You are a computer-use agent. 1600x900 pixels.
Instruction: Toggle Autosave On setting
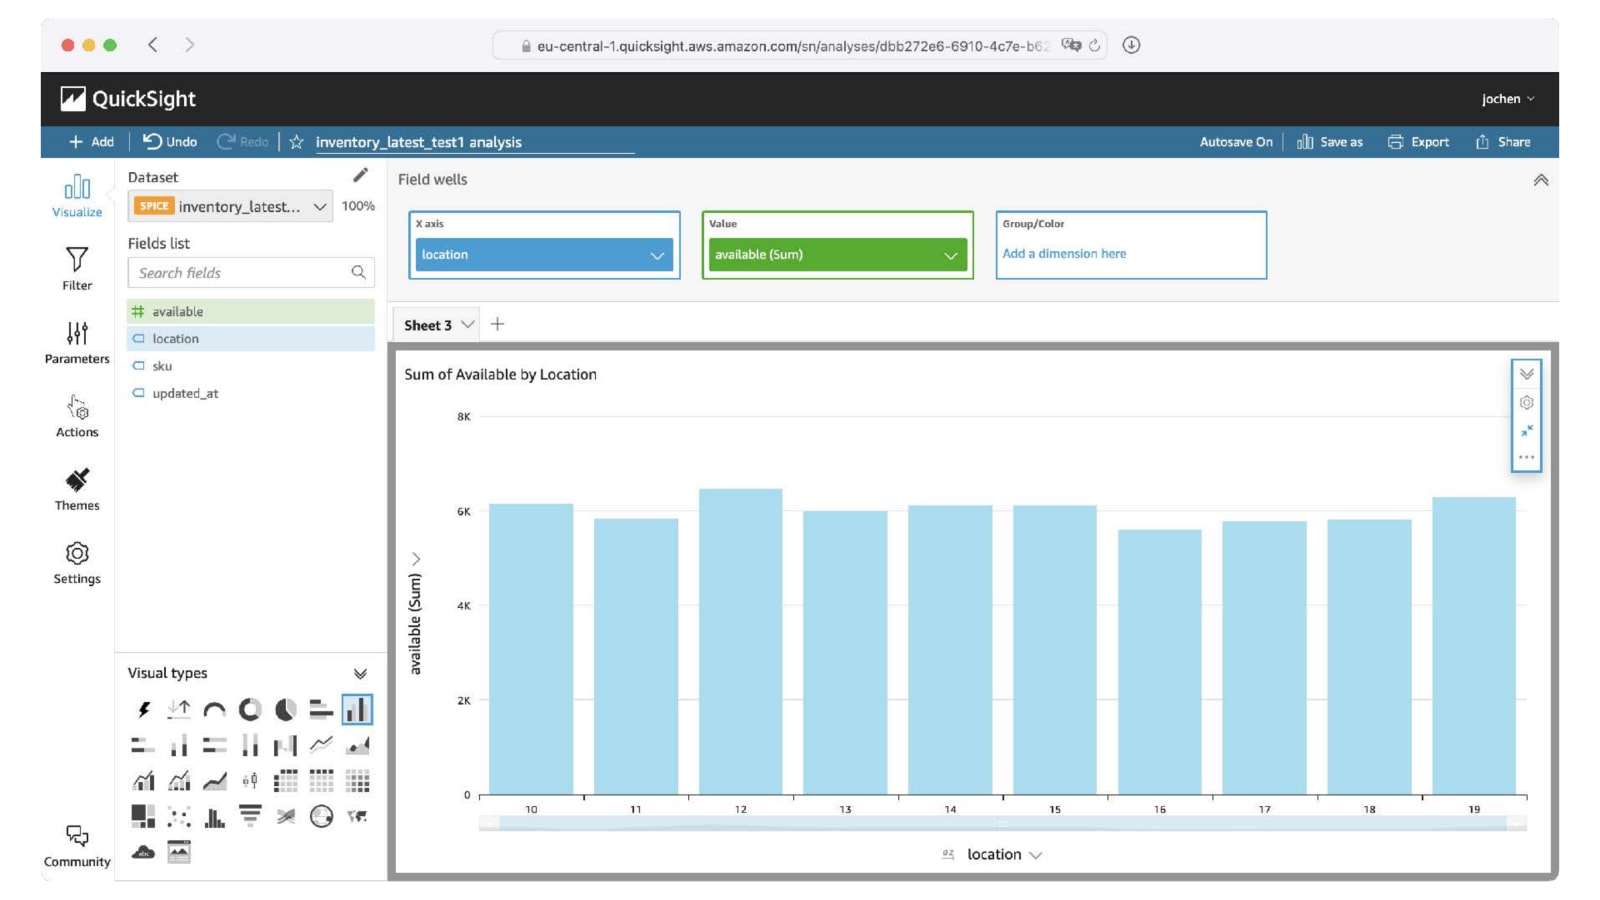(1236, 142)
